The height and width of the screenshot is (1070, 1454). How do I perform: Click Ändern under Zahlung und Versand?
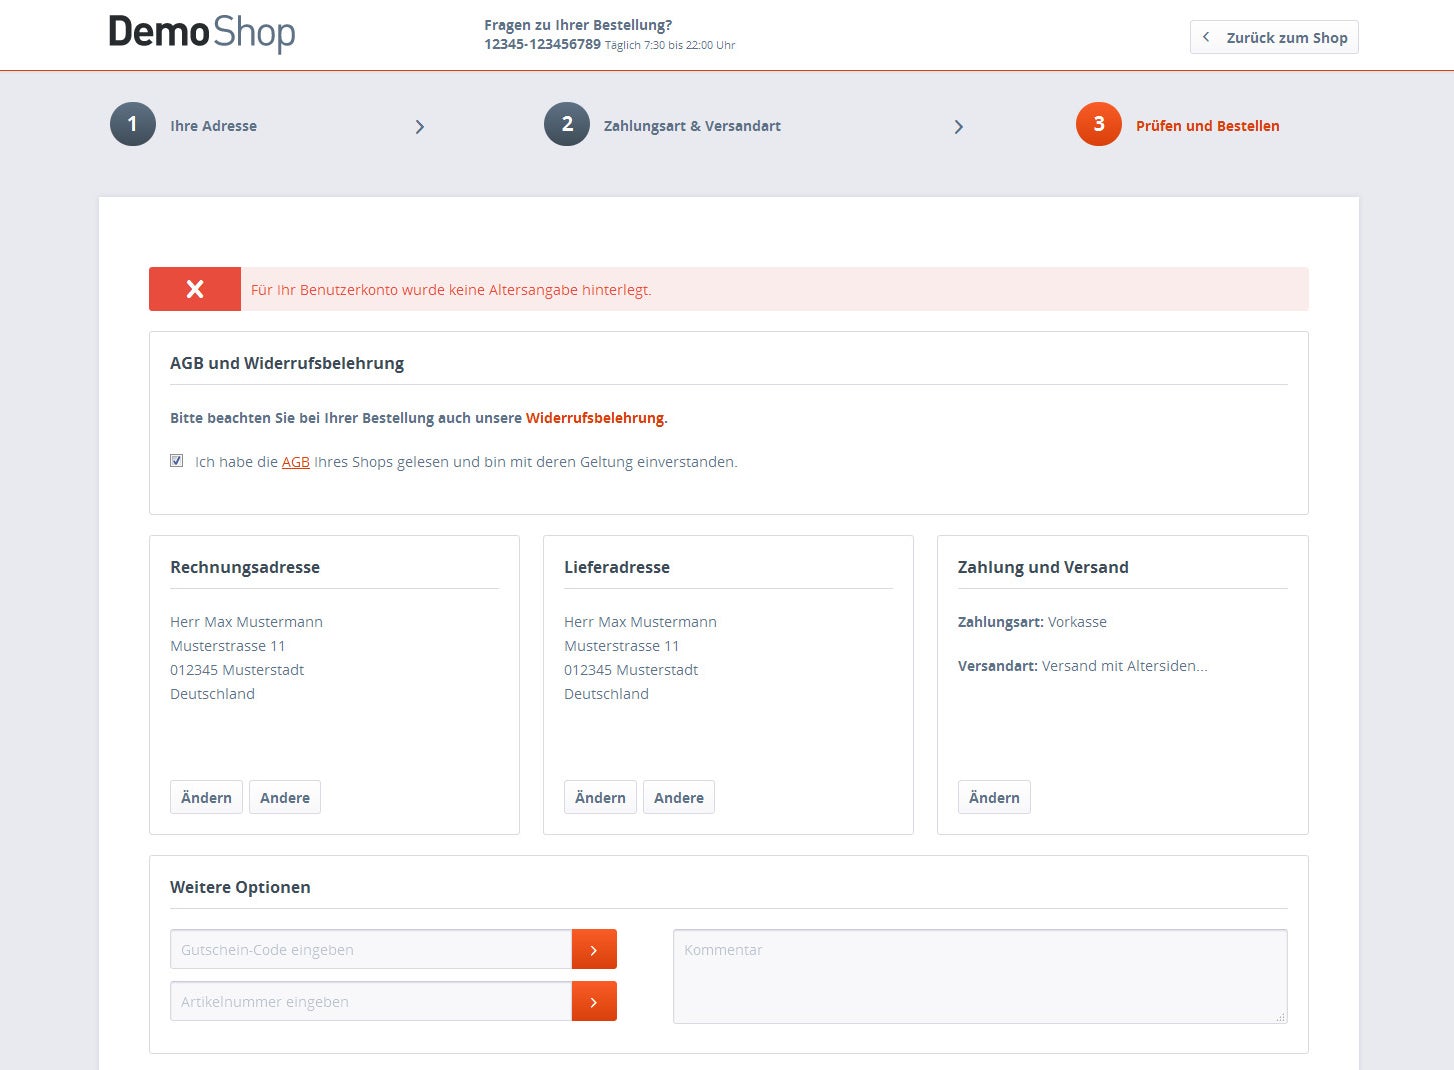994,797
